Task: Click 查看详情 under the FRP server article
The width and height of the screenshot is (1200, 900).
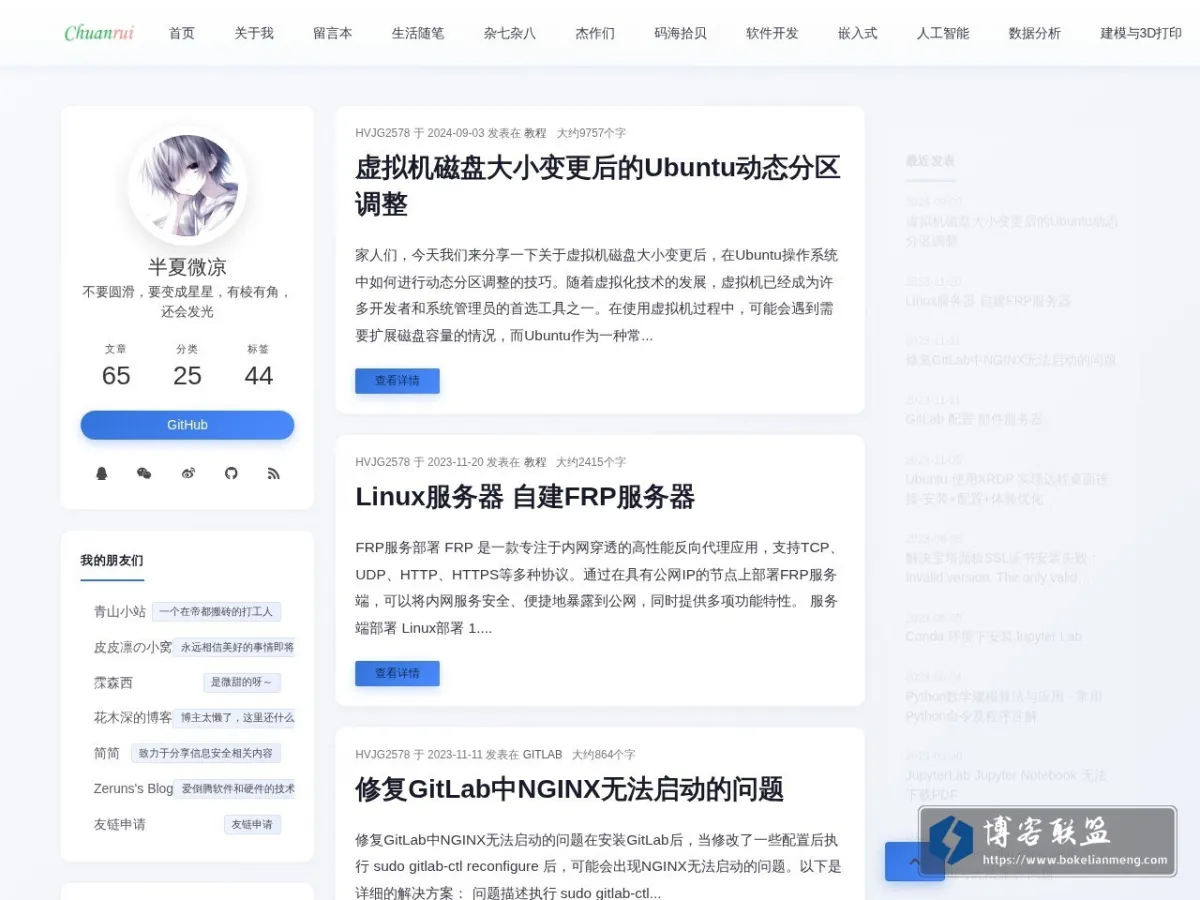Action: pos(397,673)
